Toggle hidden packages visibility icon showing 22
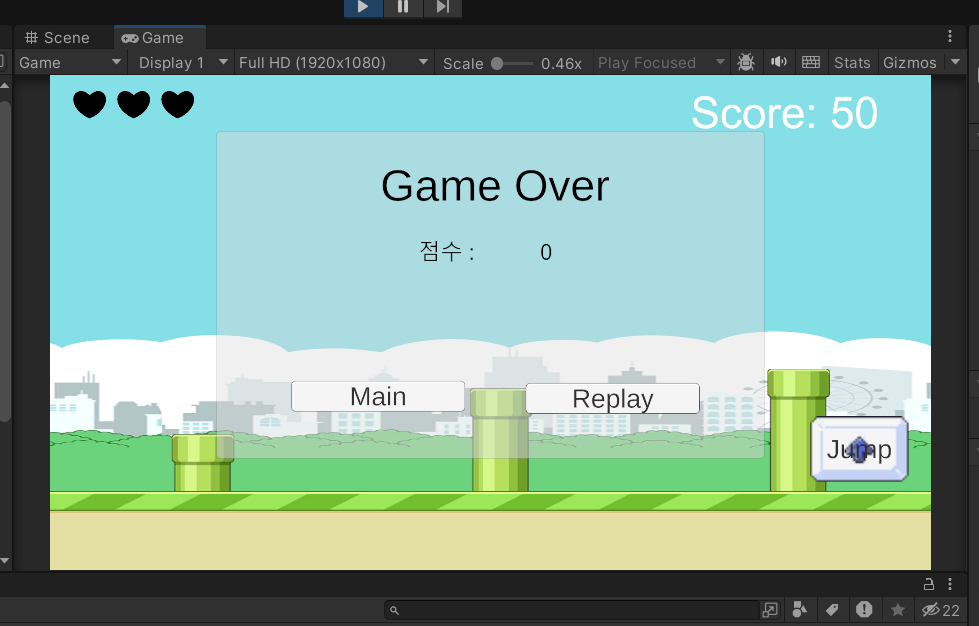979x626 pixels. click(940, 610)
